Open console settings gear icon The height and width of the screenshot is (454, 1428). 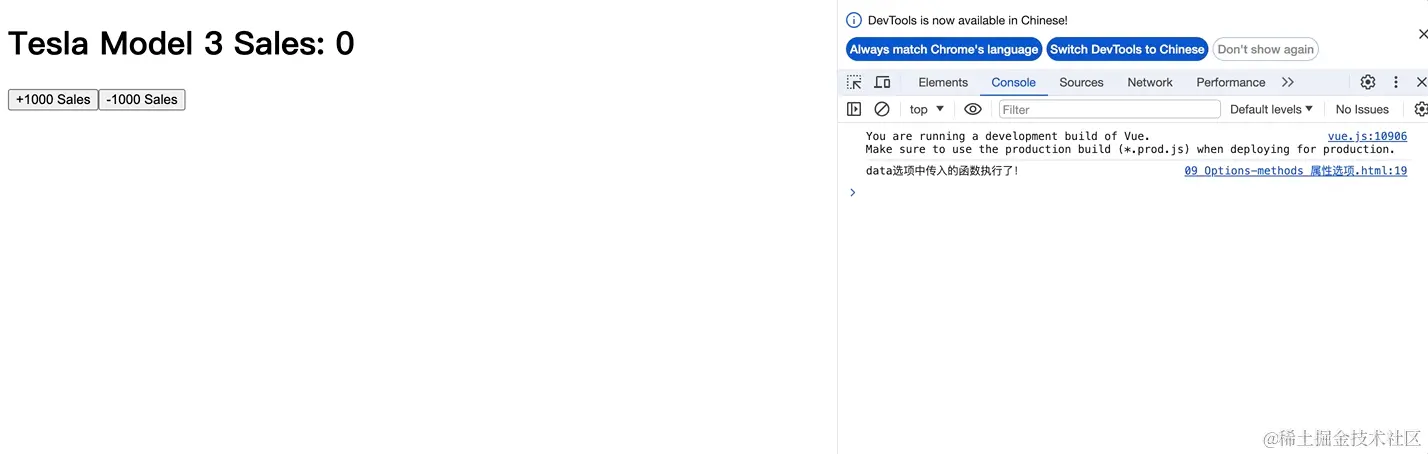1421,109
